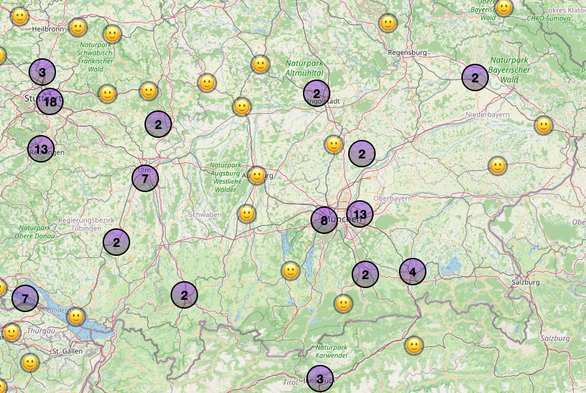This screenshot has width=586, height=393.
Task: Click the smiley right of Naturpark Karwendel label
Action: pyautogui.click(x=414, y=346)
